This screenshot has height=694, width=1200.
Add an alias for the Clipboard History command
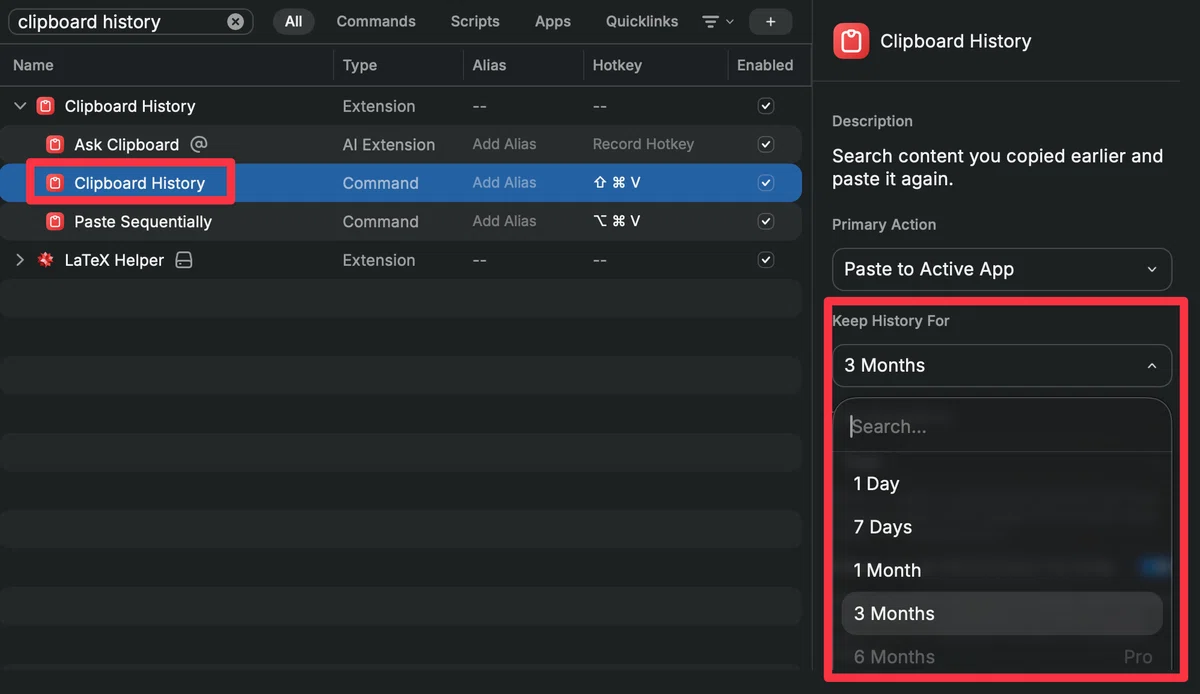pyautogui.click(x=504, y=183)
